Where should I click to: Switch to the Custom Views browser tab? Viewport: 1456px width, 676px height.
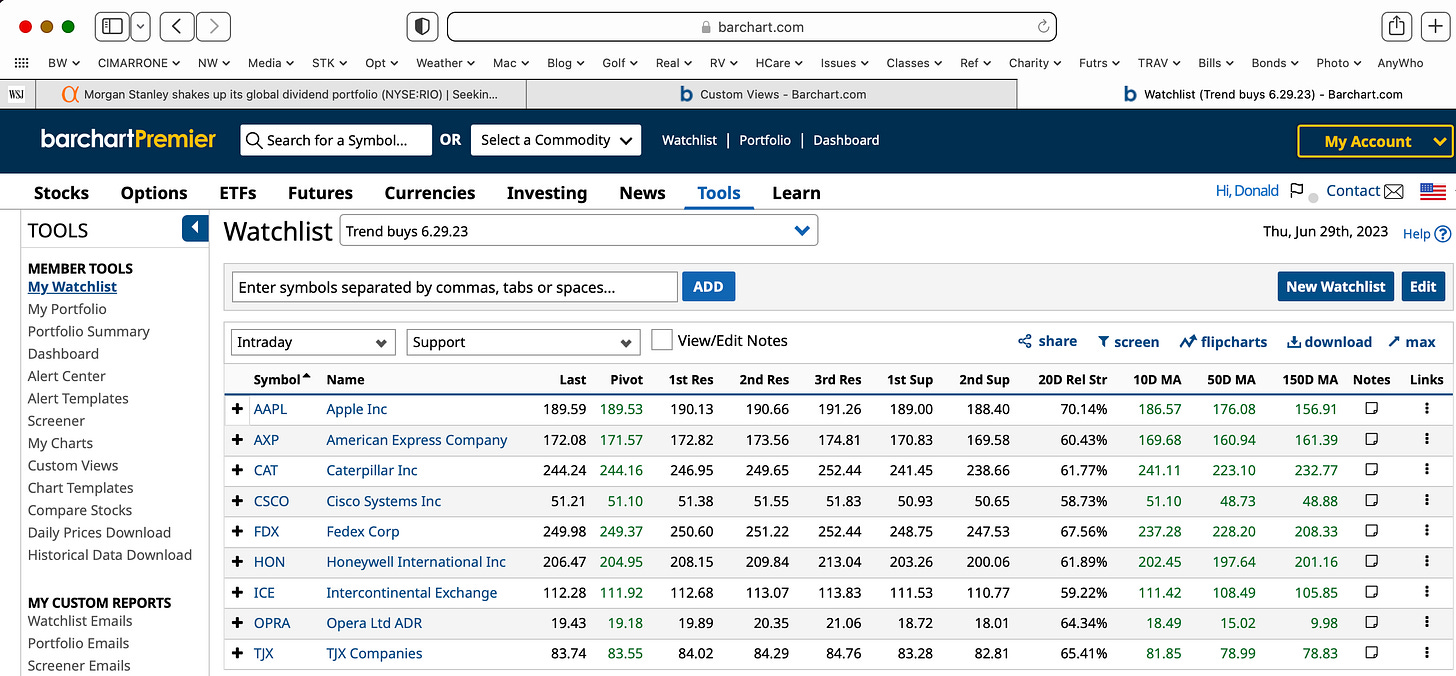771,94
